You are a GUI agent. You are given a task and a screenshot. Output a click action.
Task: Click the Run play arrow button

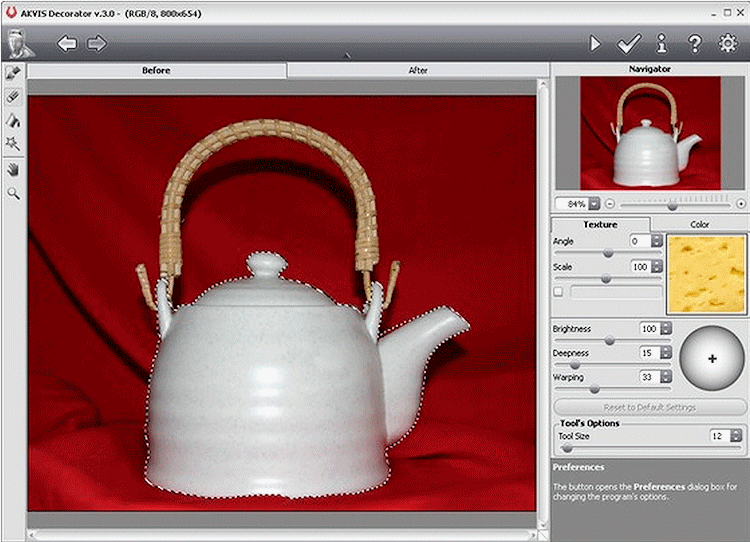pyautogui.click(x=596, y=44)
